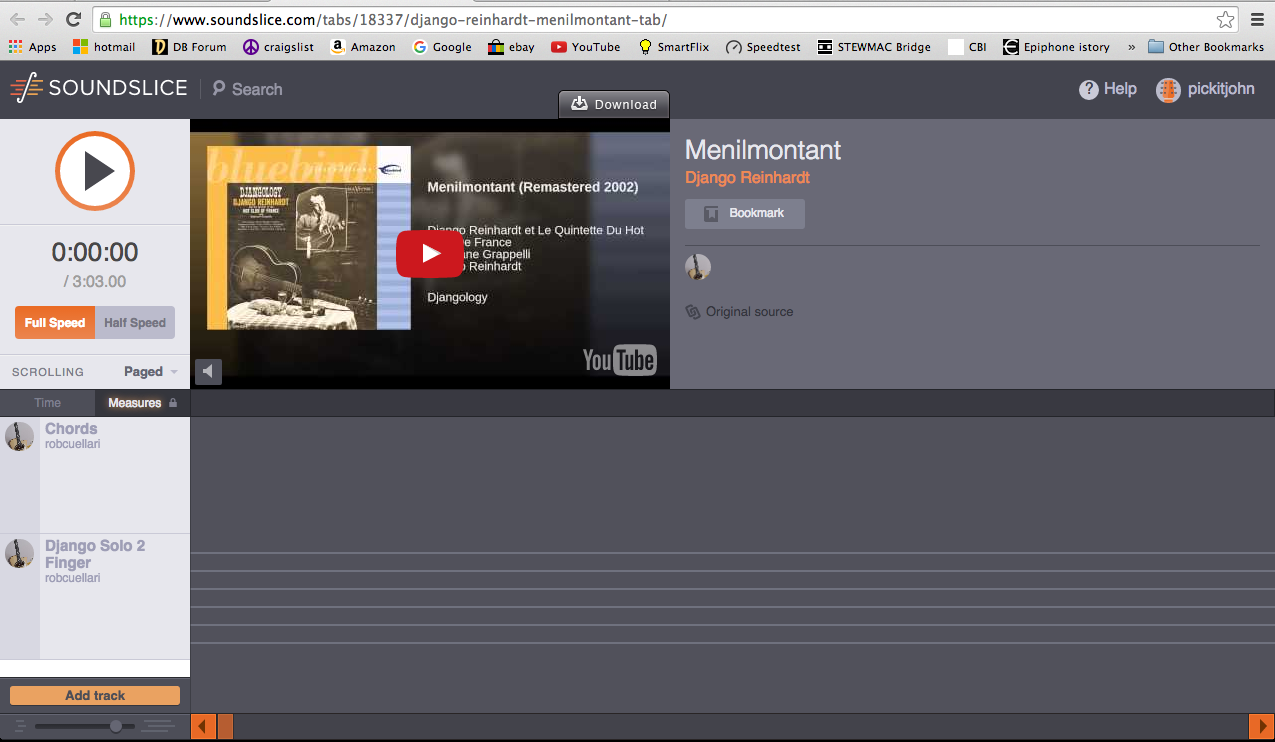This screenshot has height=742, width=1275.
Task: Open the CBI bookmark
Action: tap(967, 47)
